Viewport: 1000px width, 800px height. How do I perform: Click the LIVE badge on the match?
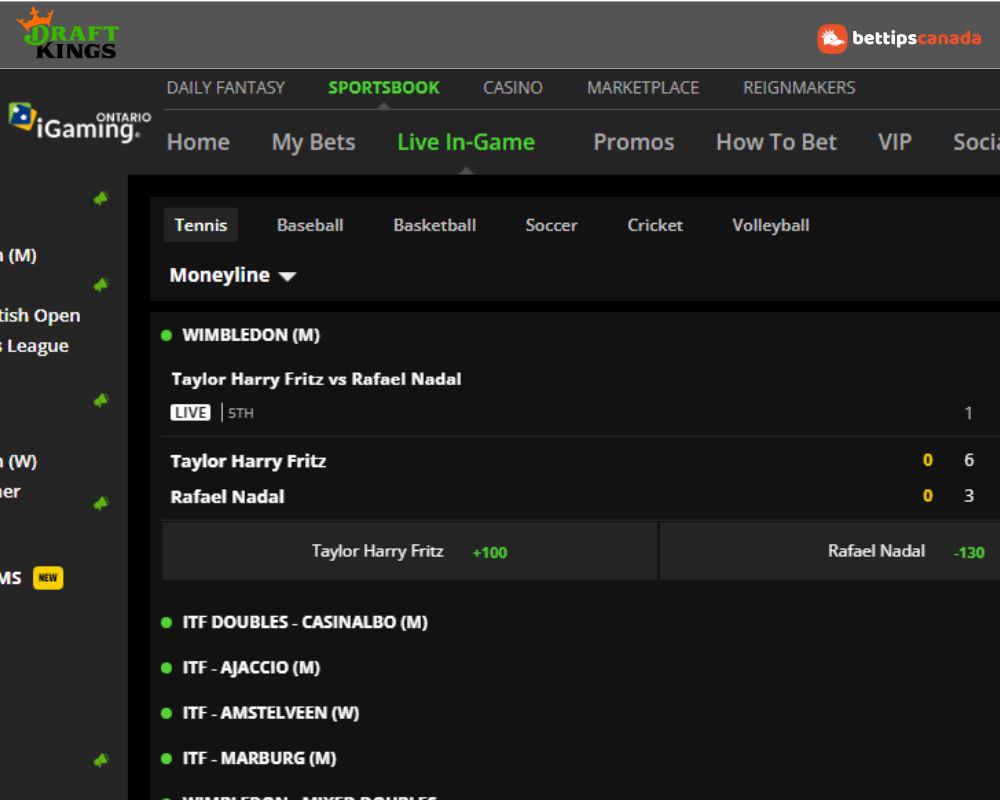tap(190, 413)
